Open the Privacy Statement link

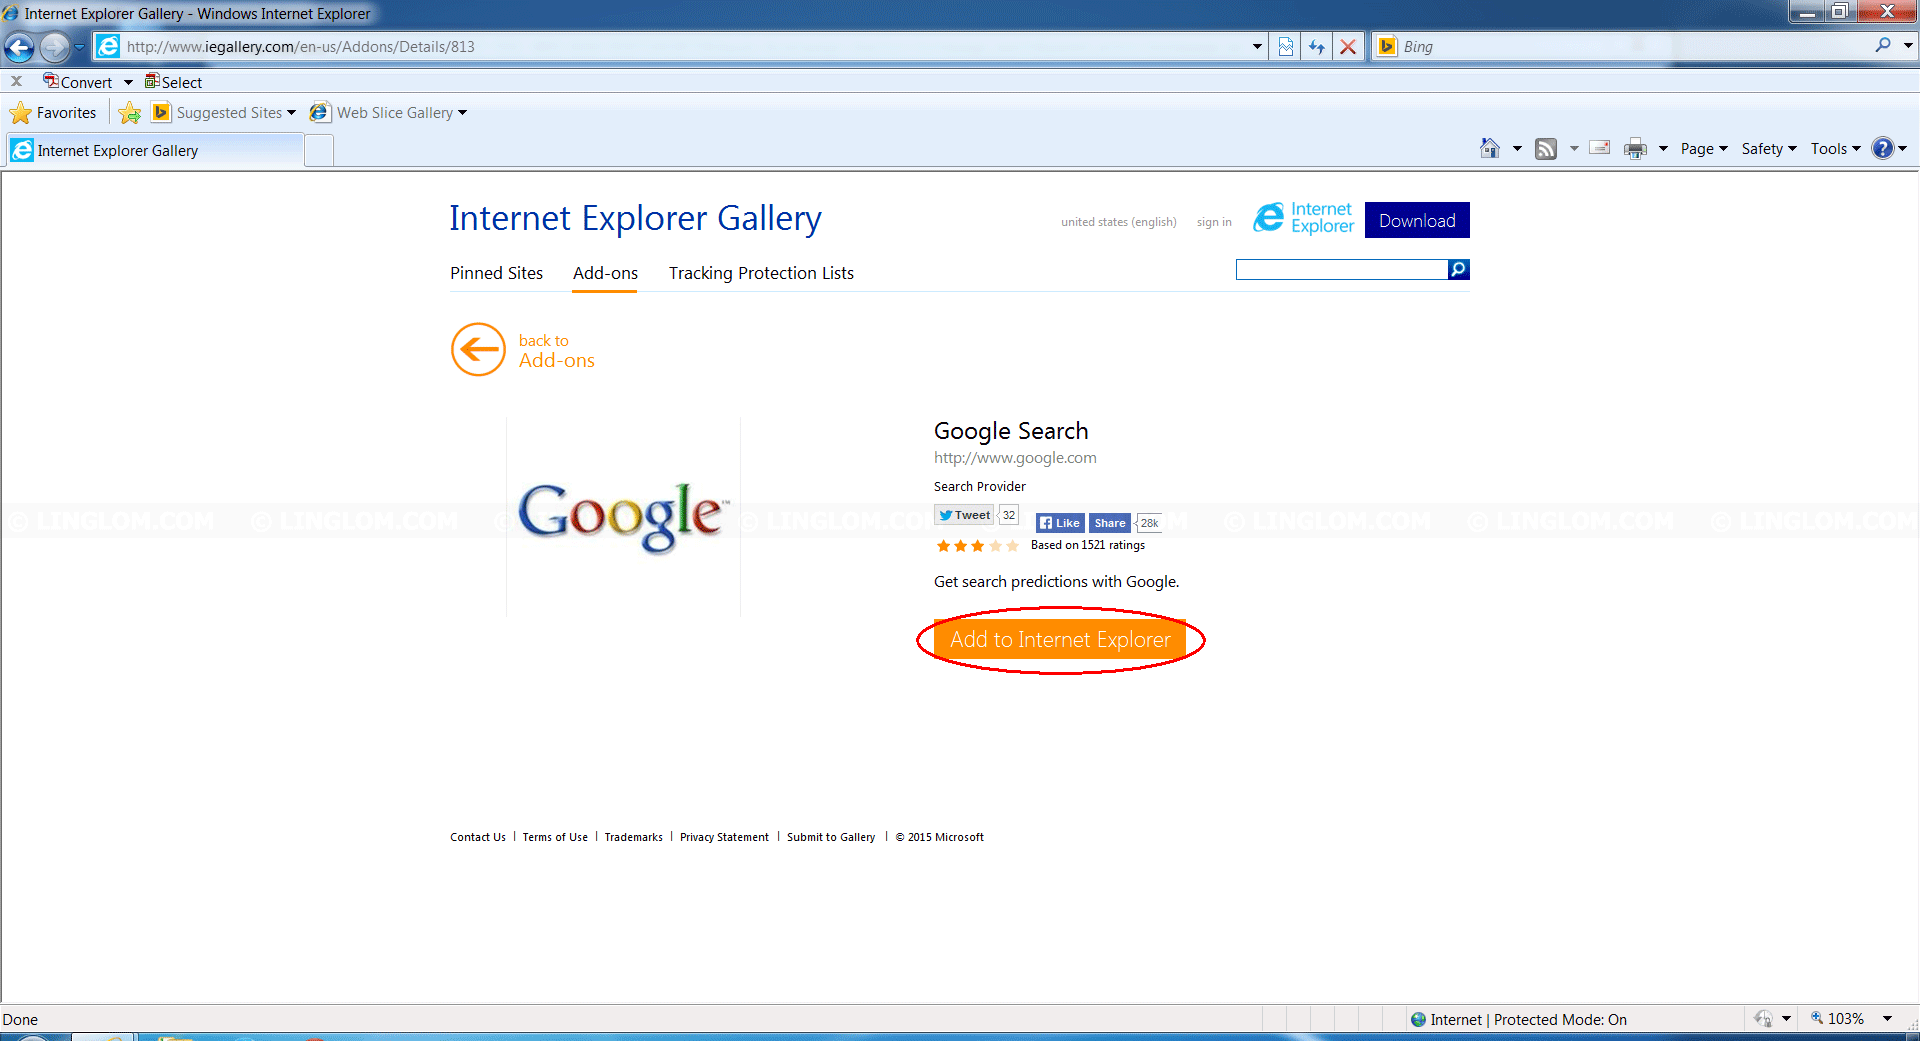click(724, 837)
